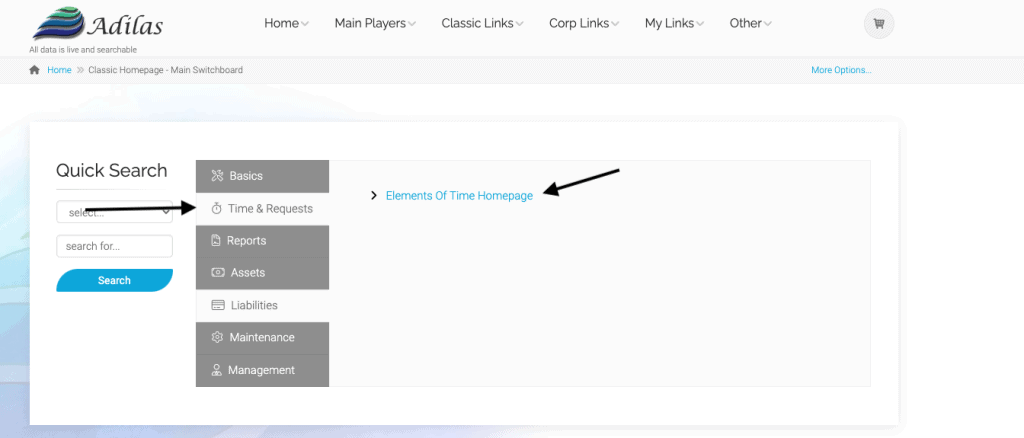
Task: Click the Search button
Action: pos(114,280)
